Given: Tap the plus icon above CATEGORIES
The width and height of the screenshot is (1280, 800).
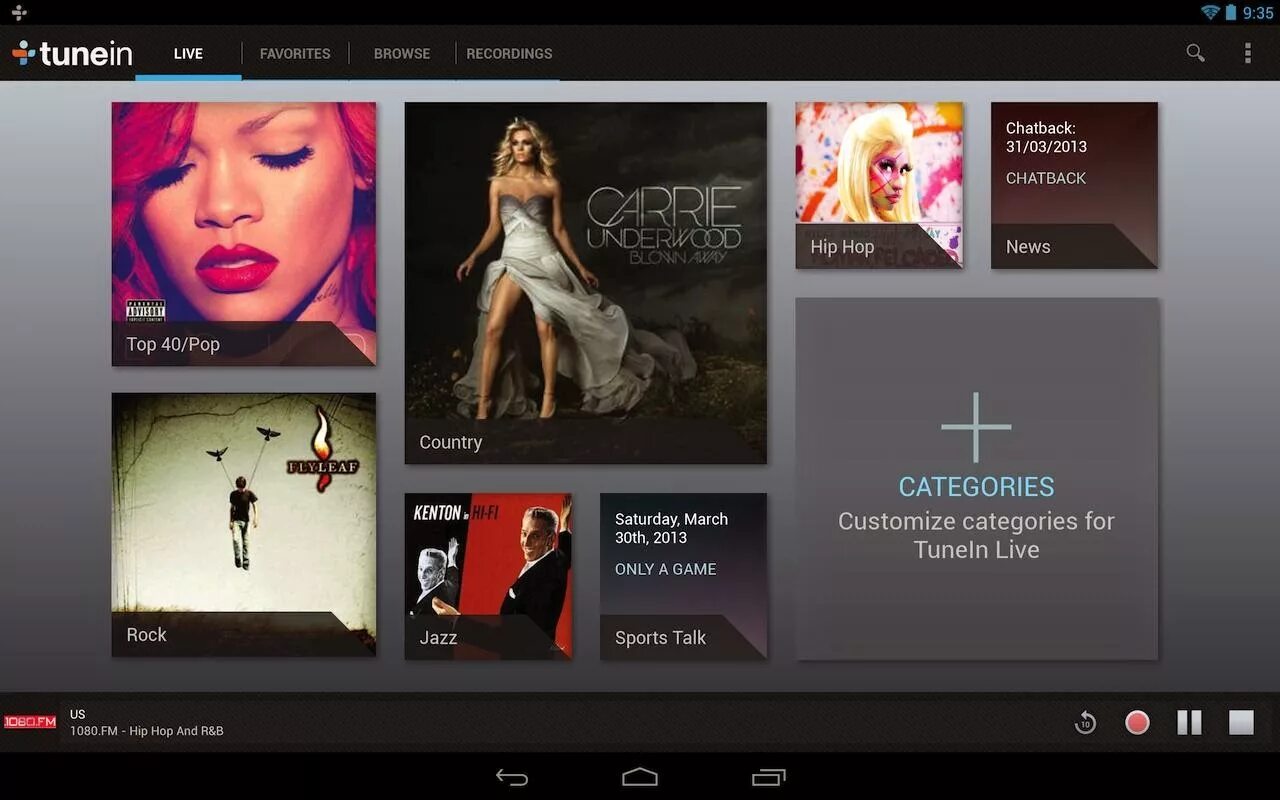Looking at the screenshot, I should (976, 427).
